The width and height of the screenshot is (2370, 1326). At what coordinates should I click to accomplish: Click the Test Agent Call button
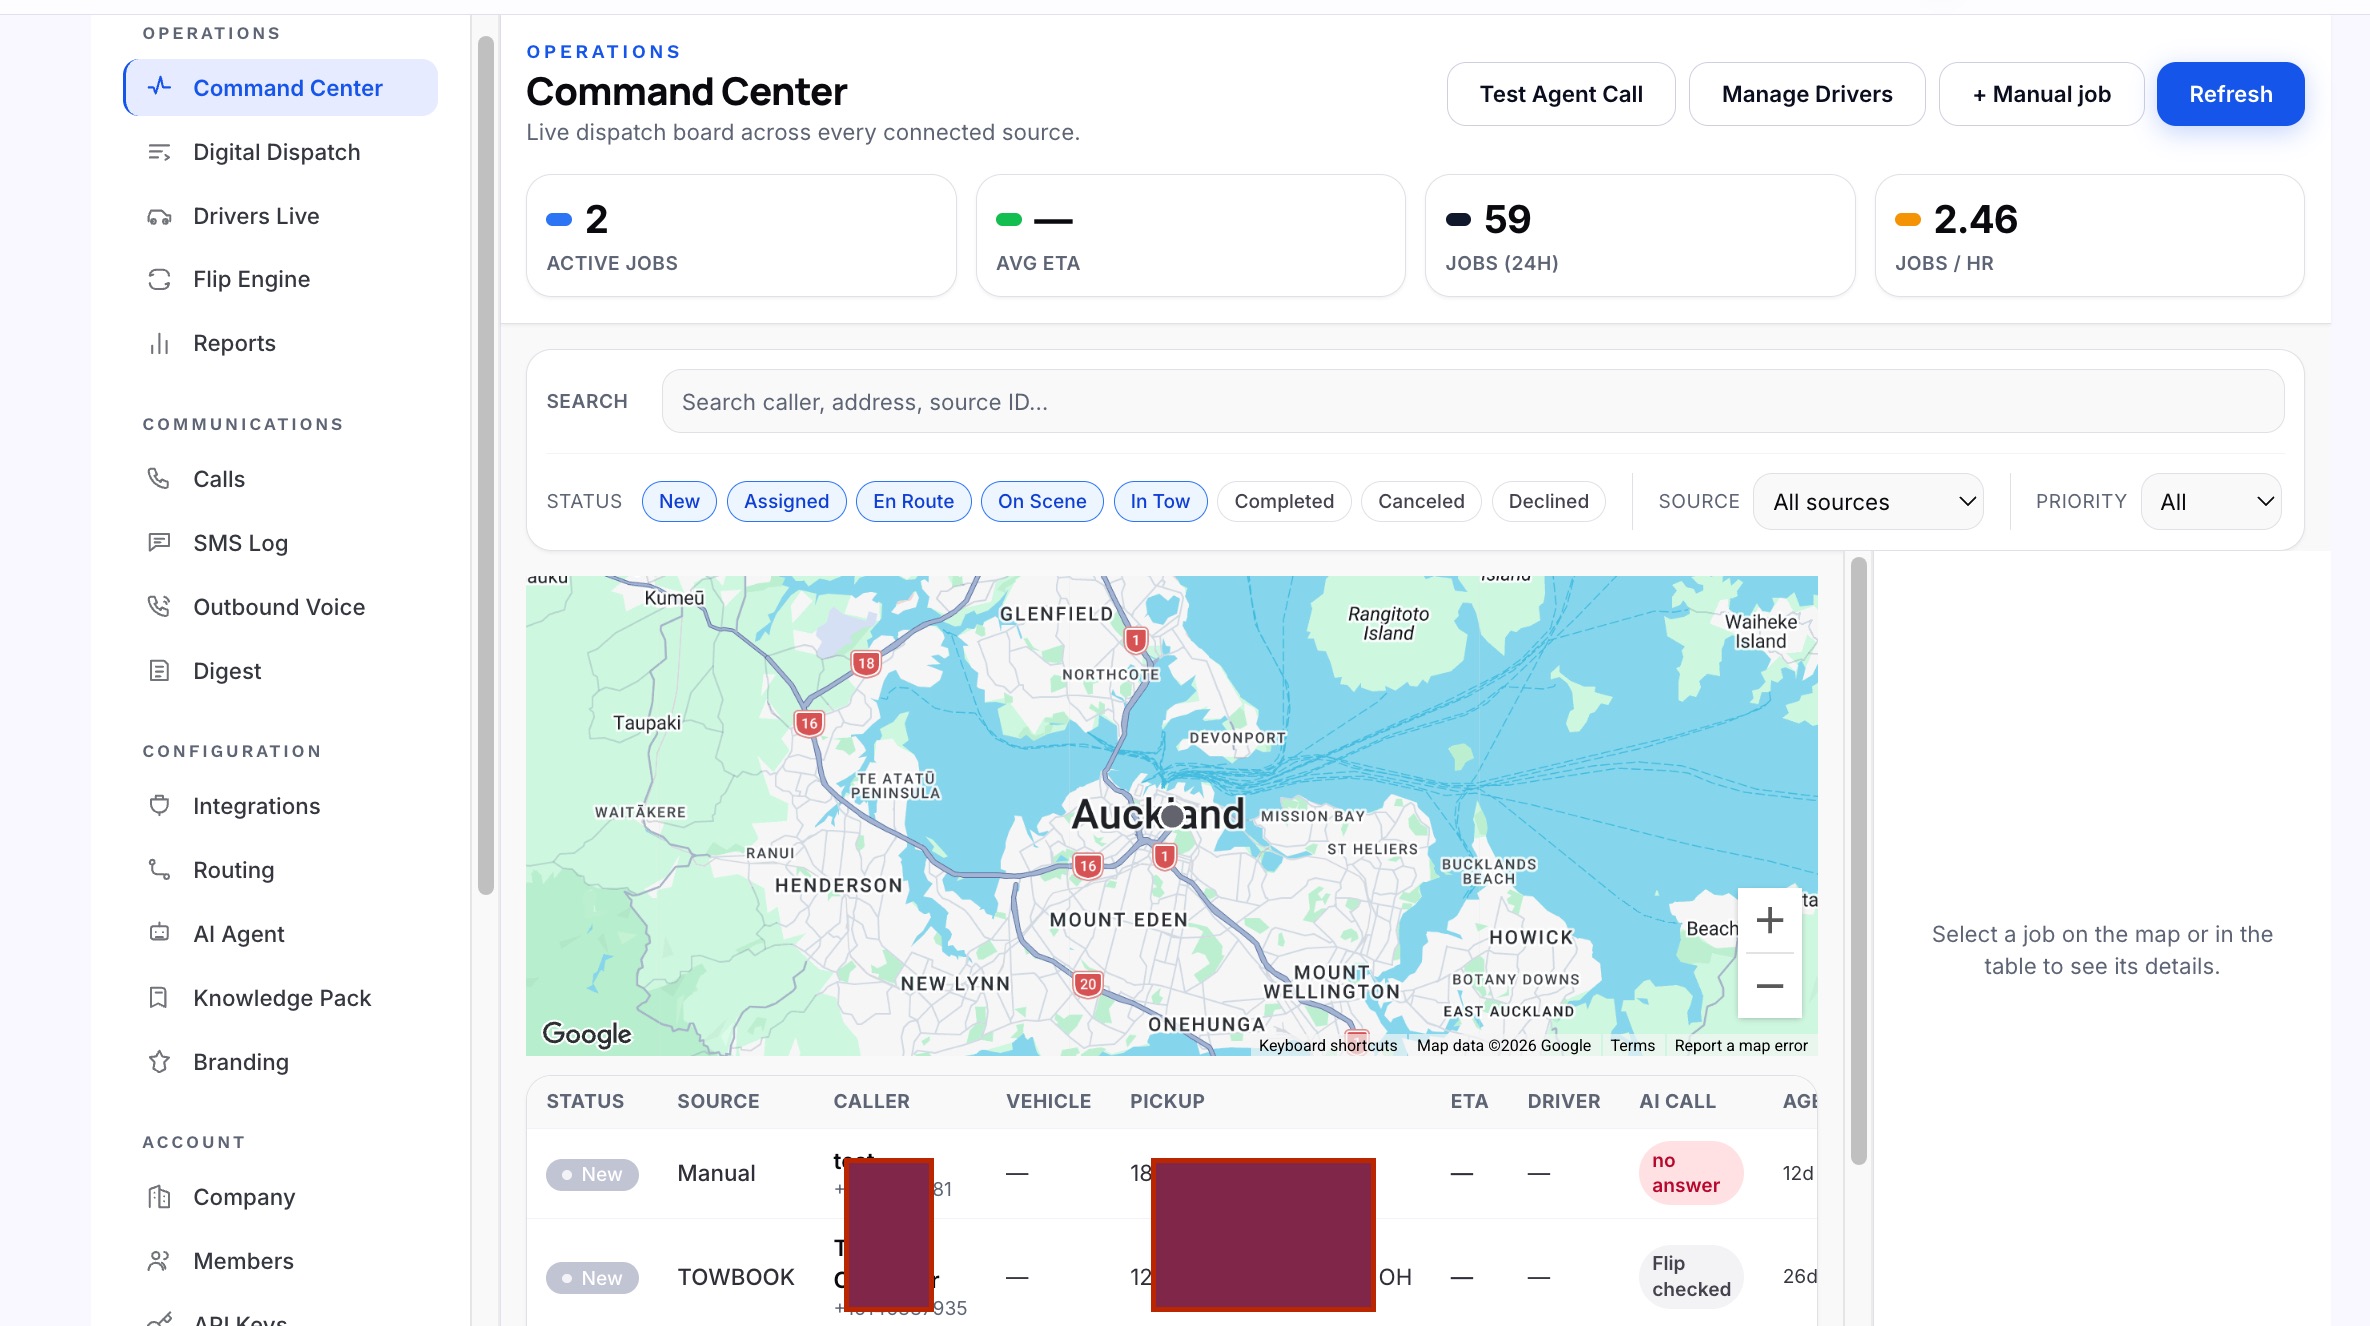(x=1560, y=94)
